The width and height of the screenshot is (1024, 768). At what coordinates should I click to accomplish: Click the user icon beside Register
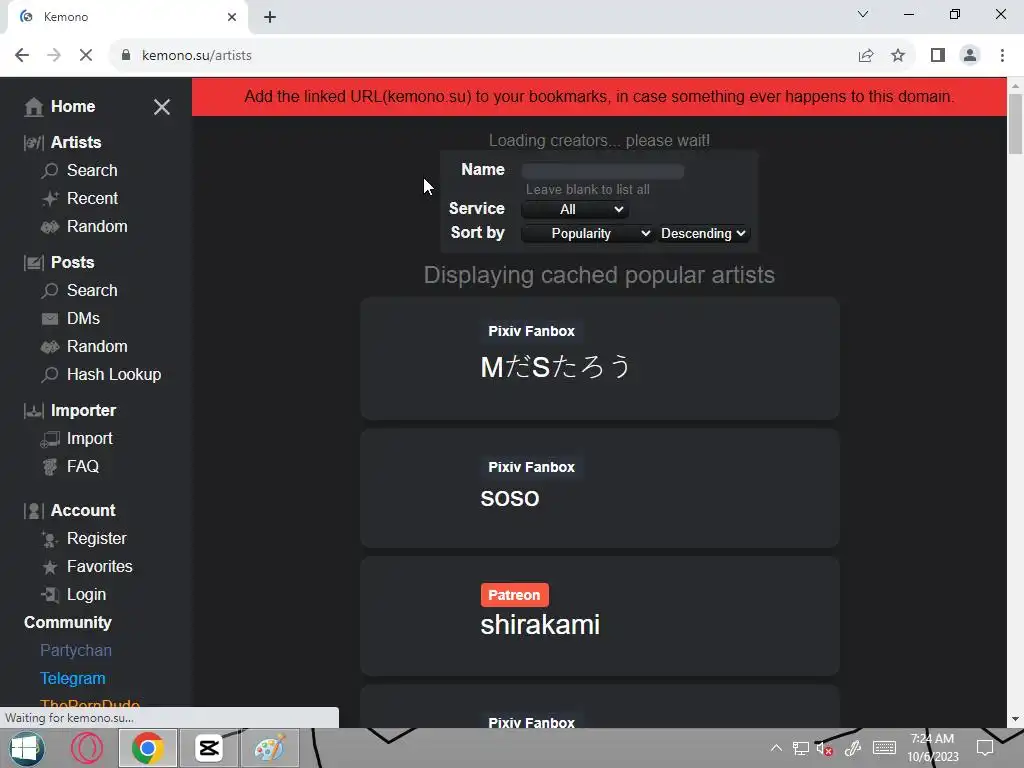click(x=50, y=539)
